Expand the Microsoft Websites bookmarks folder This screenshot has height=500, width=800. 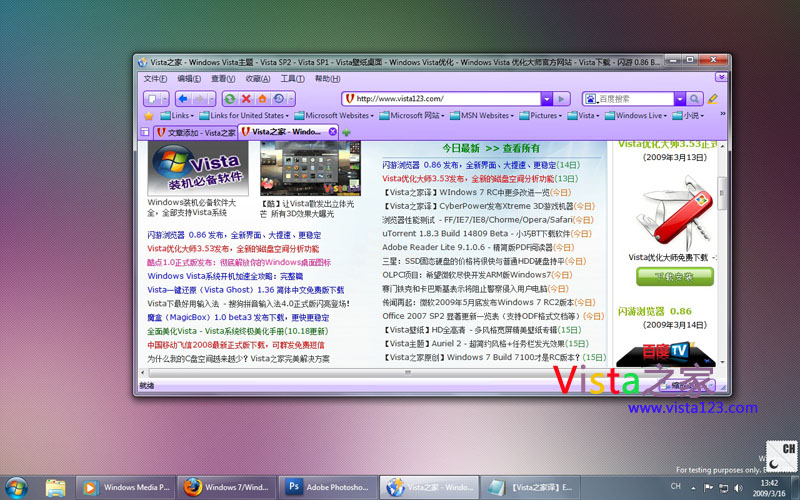point(339,116)
